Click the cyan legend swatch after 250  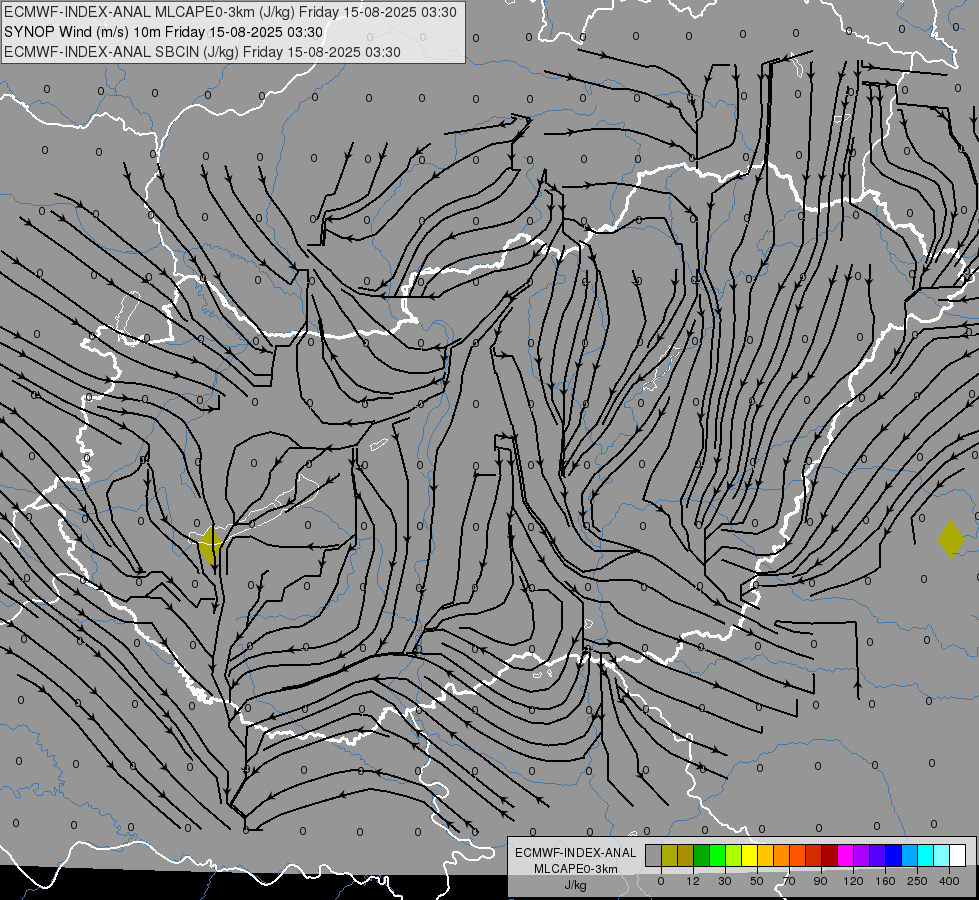pyautogui.click(x=926, y=855)
